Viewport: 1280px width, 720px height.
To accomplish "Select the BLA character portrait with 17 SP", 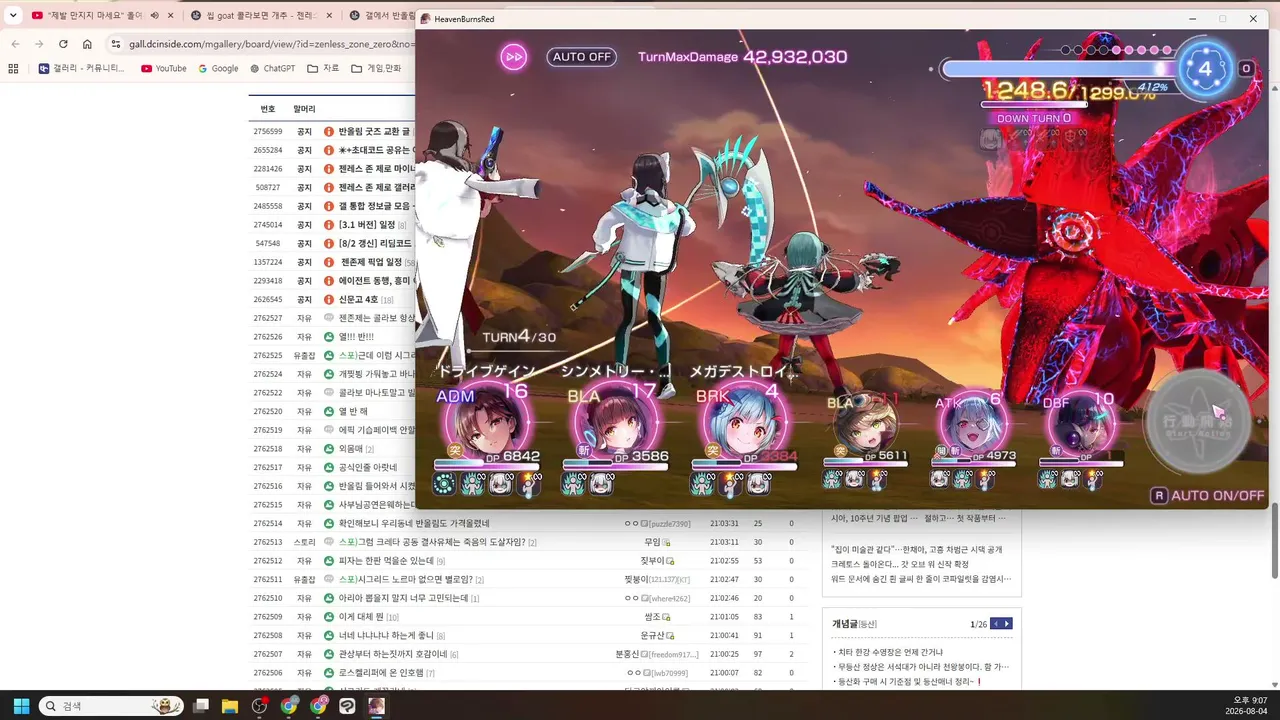I will (x=618, y=421).
